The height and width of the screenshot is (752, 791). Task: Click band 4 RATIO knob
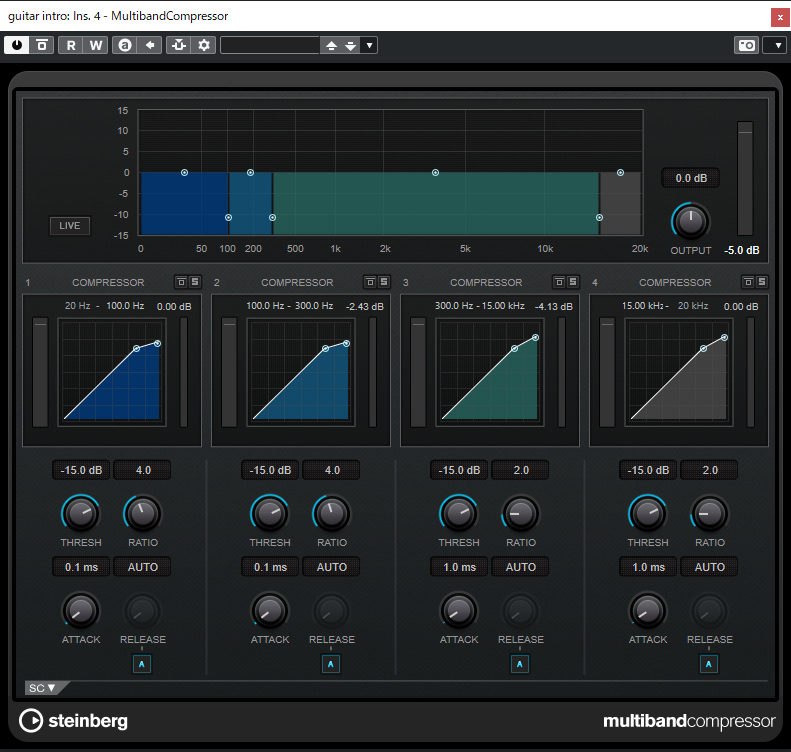[710, 514]
